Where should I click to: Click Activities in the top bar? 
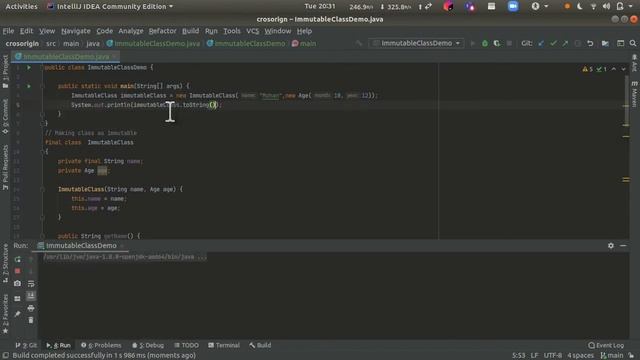[x=21, y=7]
